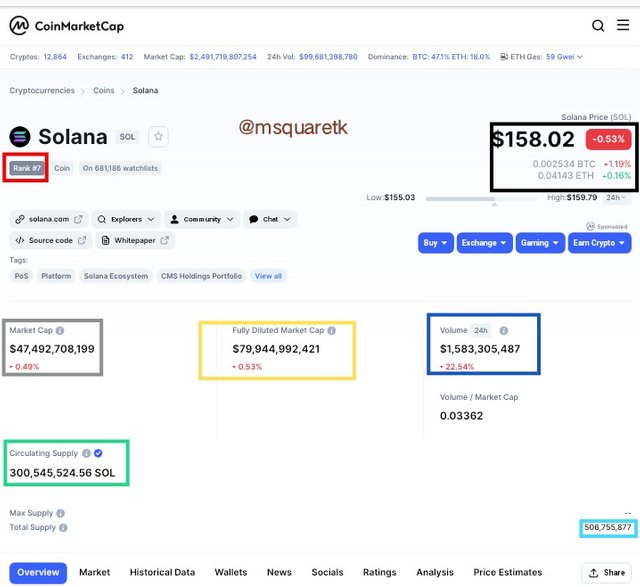
Task: Open the solana.com website link
Action: (49, 219)
